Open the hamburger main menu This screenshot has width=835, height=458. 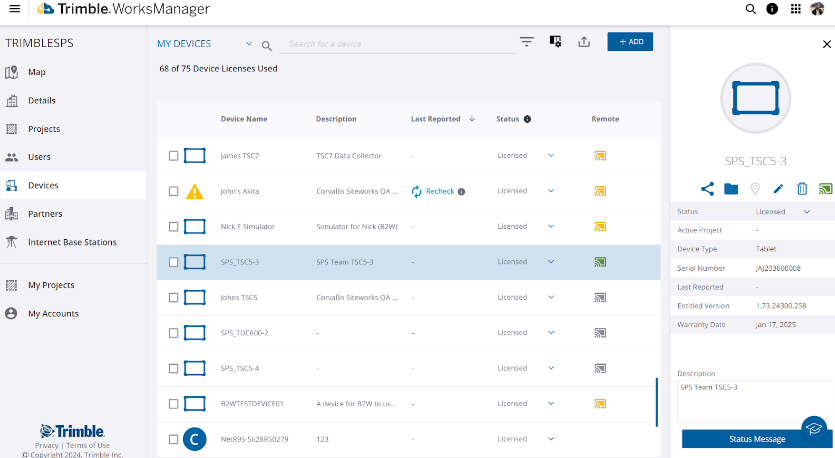pos(15,9)
